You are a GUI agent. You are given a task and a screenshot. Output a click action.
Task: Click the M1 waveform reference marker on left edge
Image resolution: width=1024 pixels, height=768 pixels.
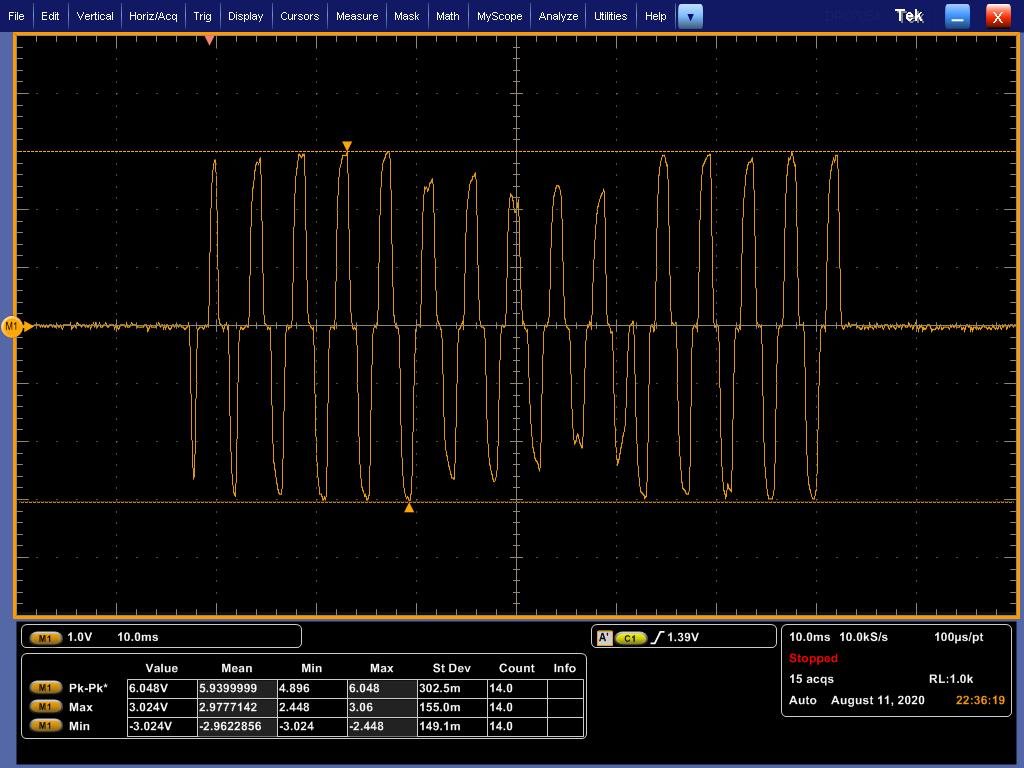click(13, 326)
